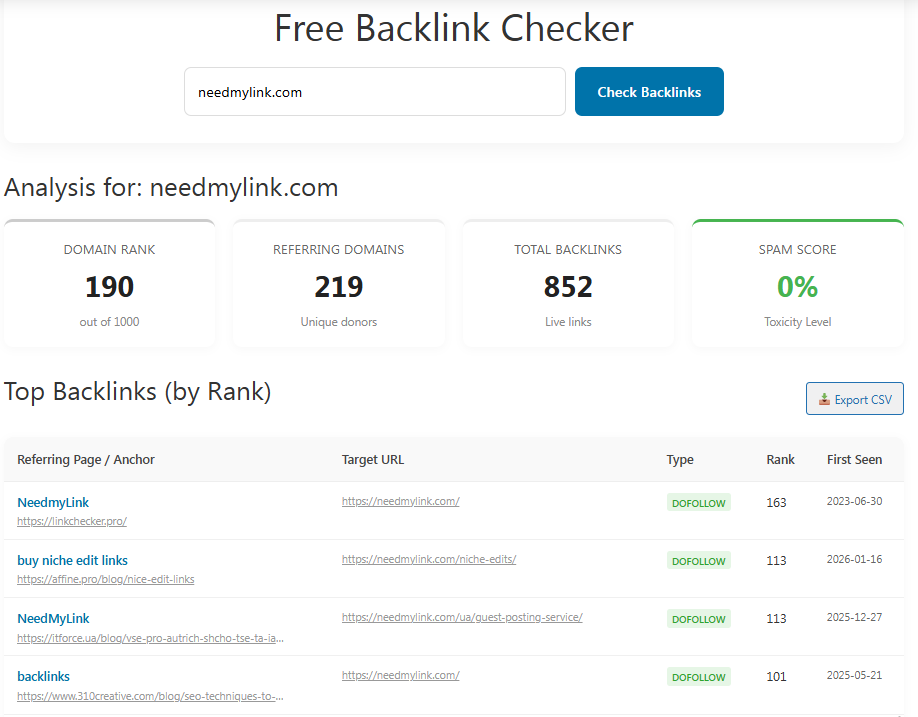Open the ua/guest-posting-service target URL link
Image resolution: width=918 pixels, height=717 pixels.
point(462,617)
